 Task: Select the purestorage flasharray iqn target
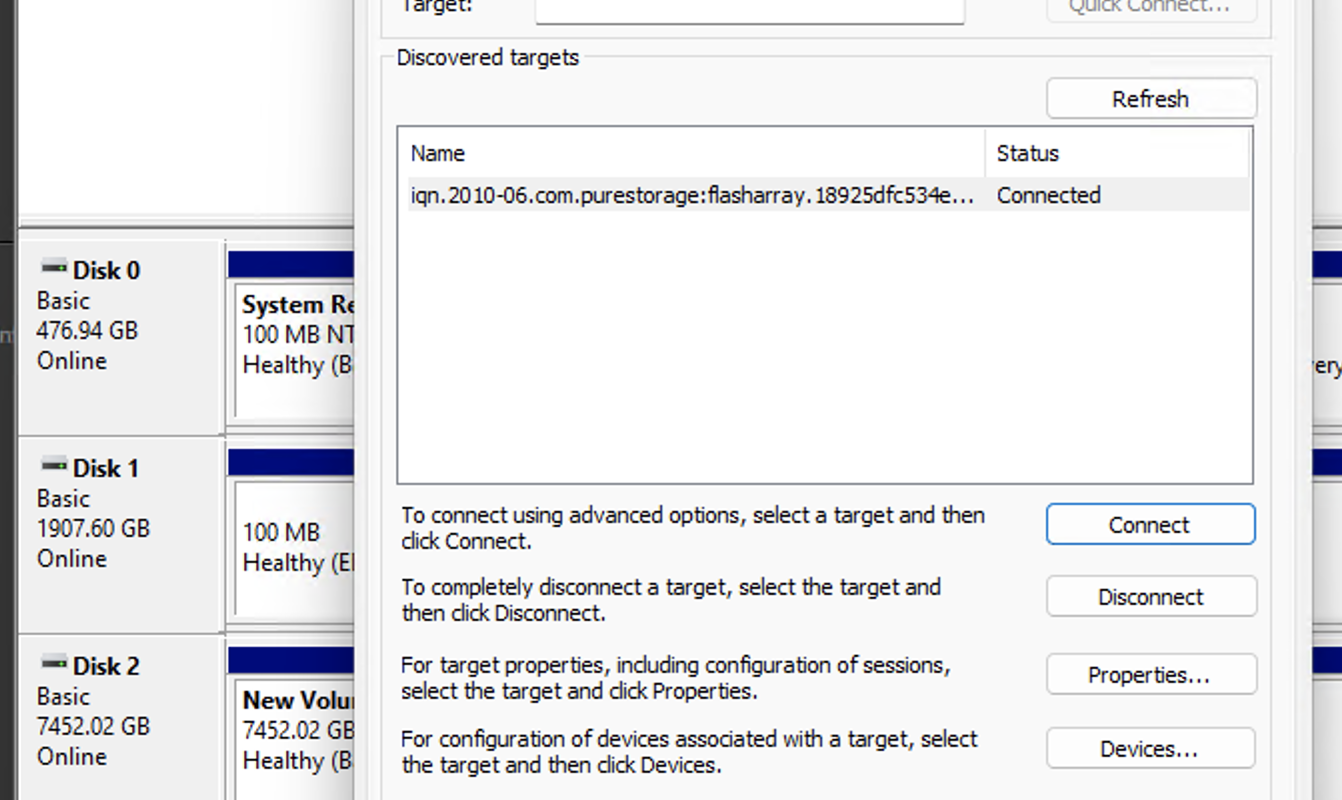(x=690, y=195)
